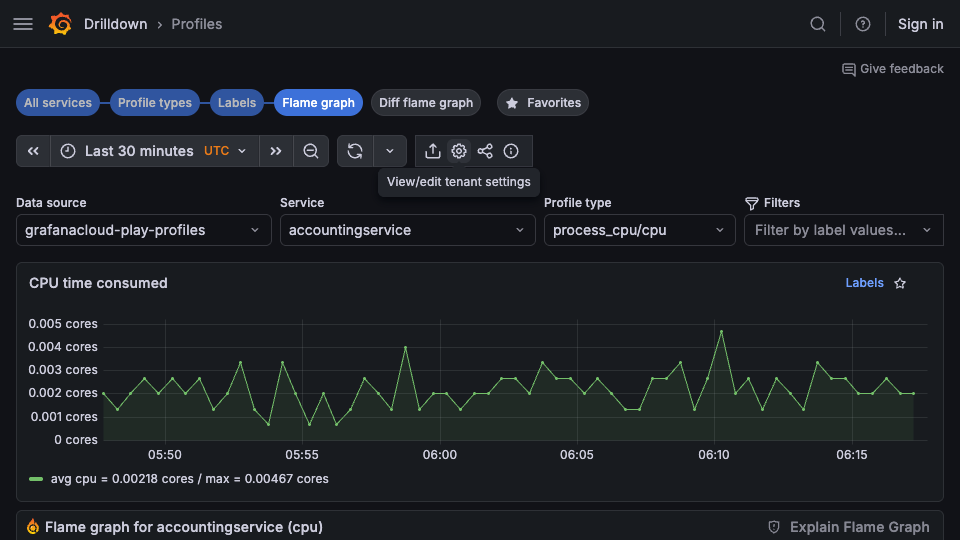Click the refresh data icon
Viewport: 960px width, 540px height.
point(355,151)
